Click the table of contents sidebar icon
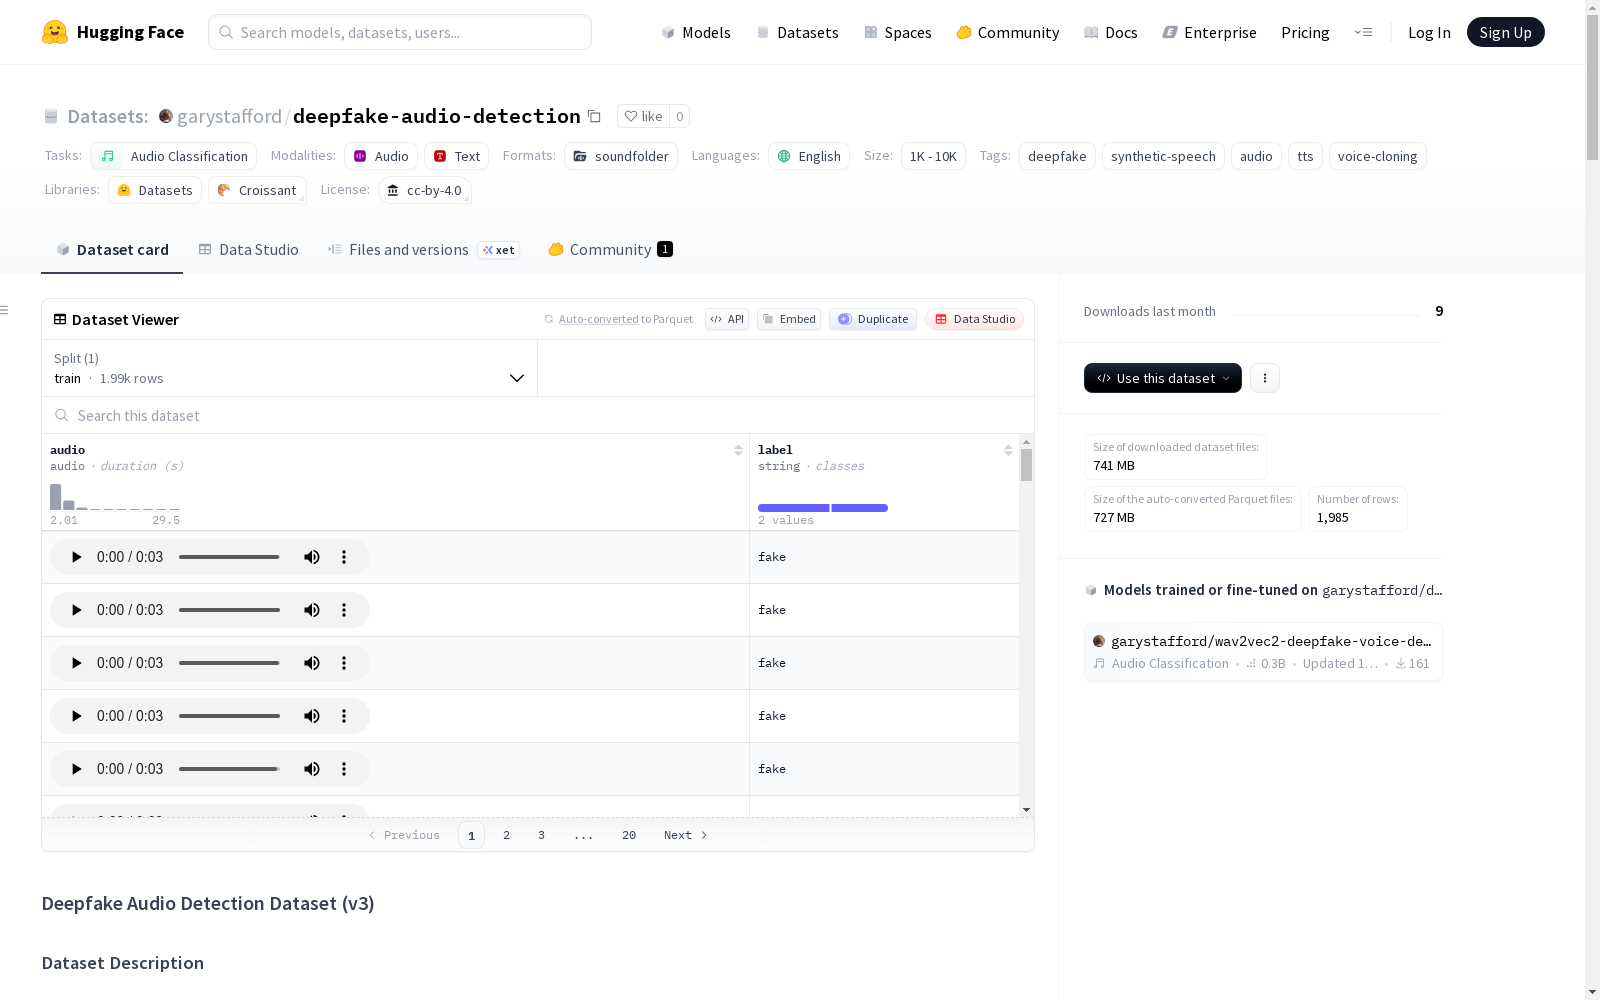The width and height of the screenshot is (1600, 1000). tap(5, 310)
